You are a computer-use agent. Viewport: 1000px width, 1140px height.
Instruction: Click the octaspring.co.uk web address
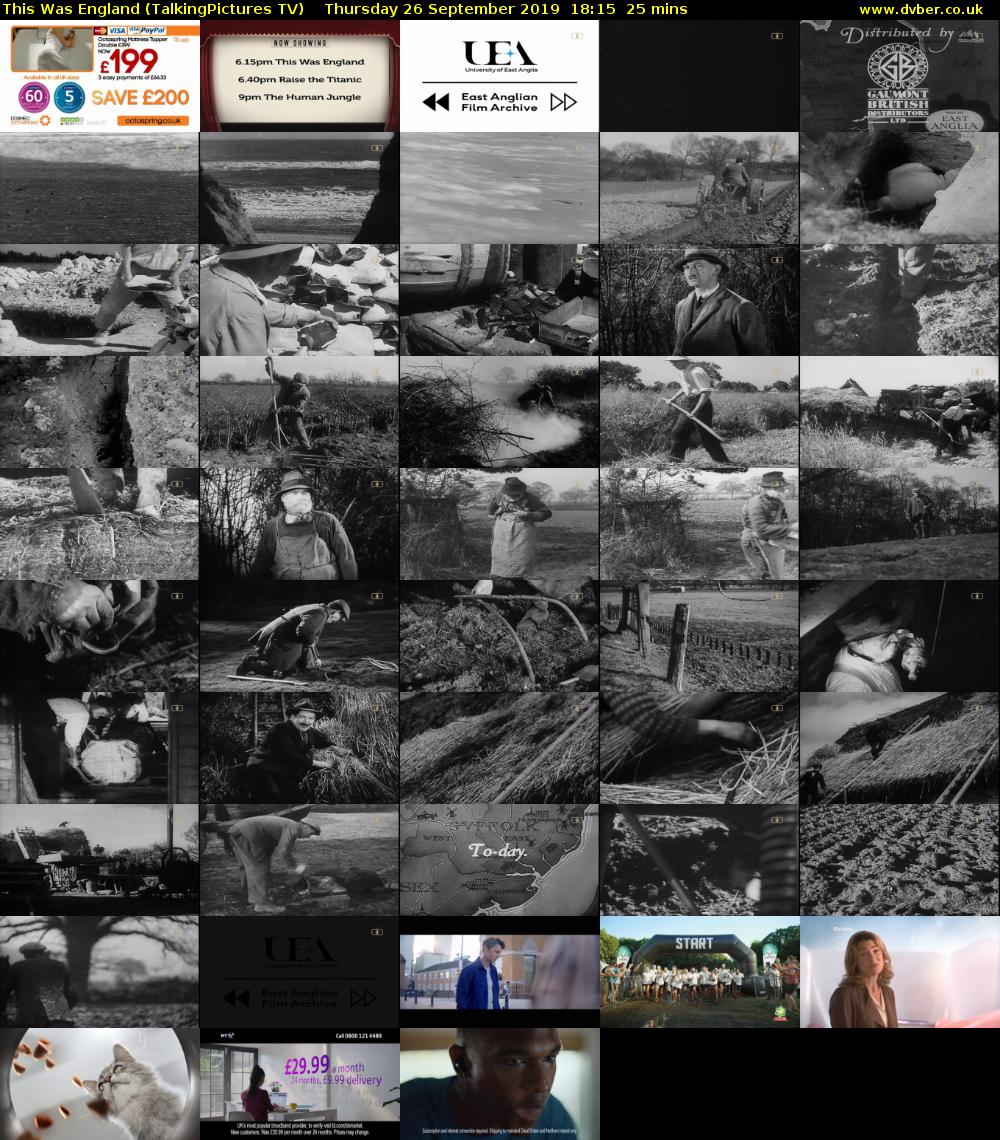[x=153, y=120]
